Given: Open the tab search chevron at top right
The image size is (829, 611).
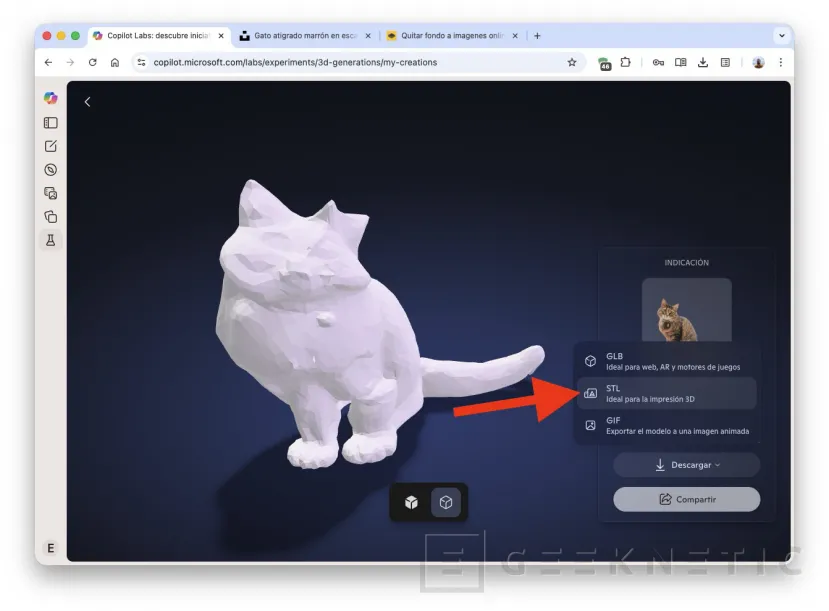Looking at the screenshot, I should pos(781,34).
